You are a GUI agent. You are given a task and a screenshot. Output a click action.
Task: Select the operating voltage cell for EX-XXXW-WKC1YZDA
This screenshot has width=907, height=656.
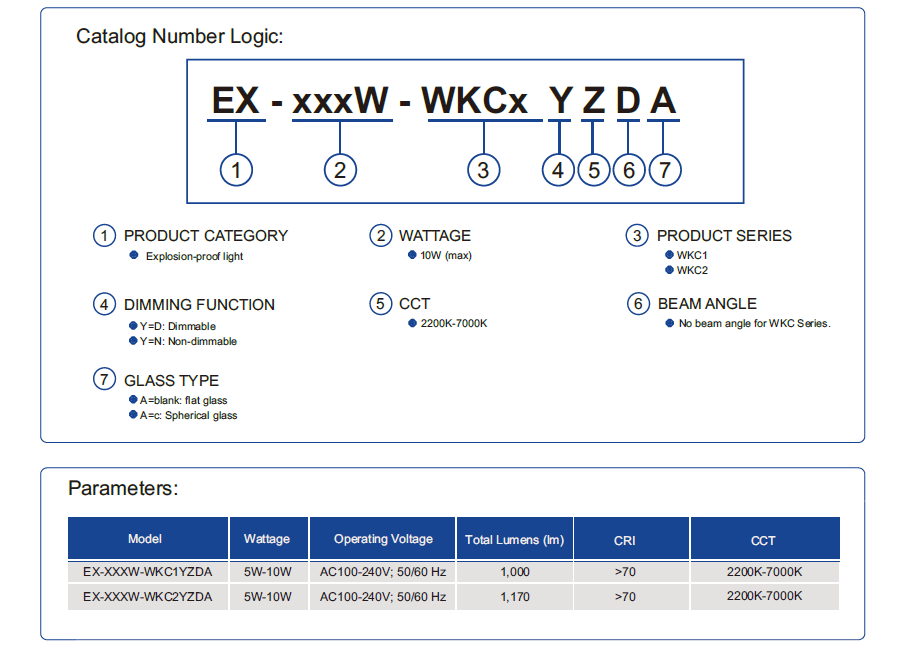tap(383, 572)
